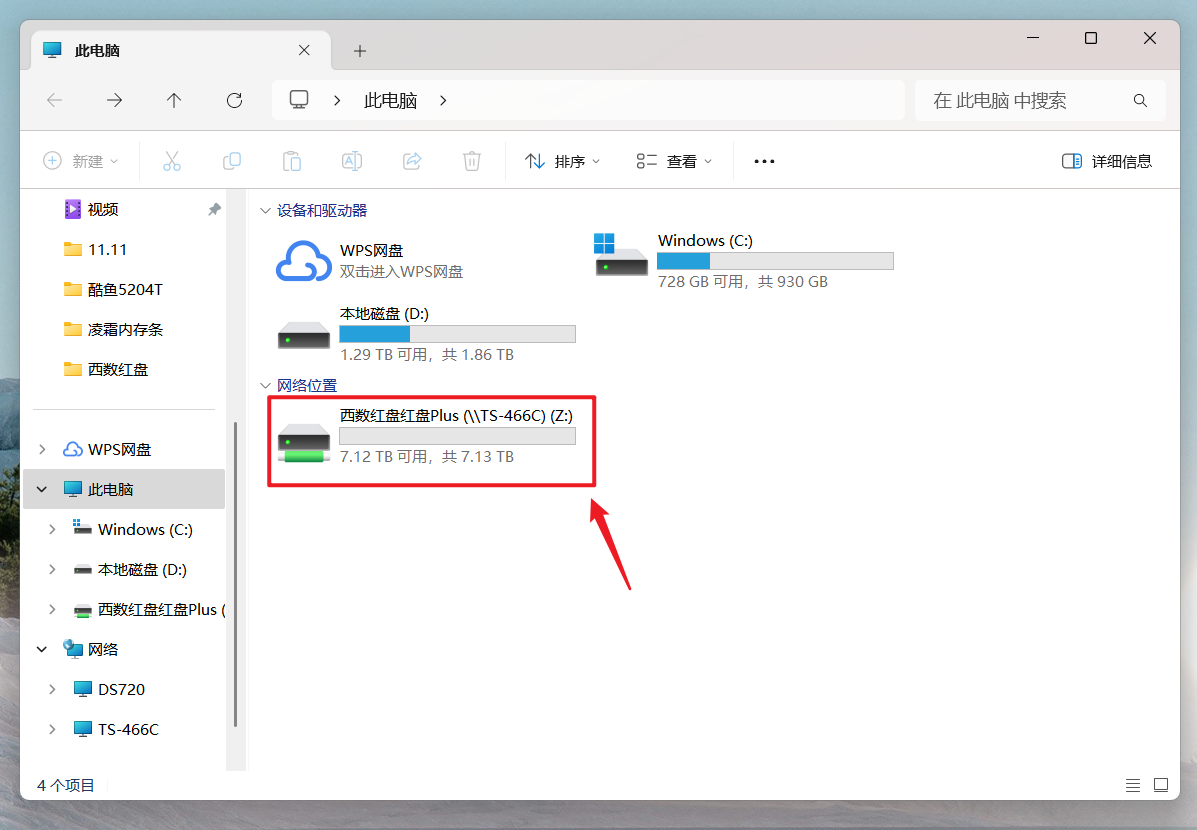Expand Windows (C:) in the sidebar
The image size is (1197, 830).
tap(52, 529)
